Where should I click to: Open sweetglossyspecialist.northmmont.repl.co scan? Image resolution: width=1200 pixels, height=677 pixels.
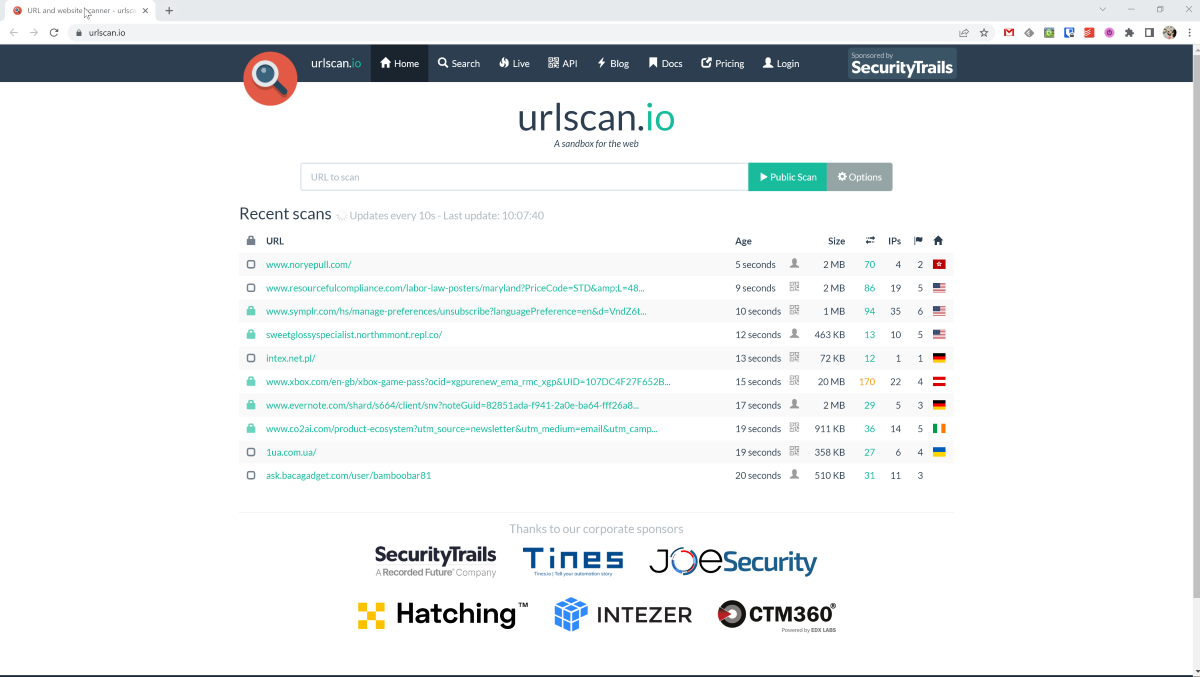point(354,335)
